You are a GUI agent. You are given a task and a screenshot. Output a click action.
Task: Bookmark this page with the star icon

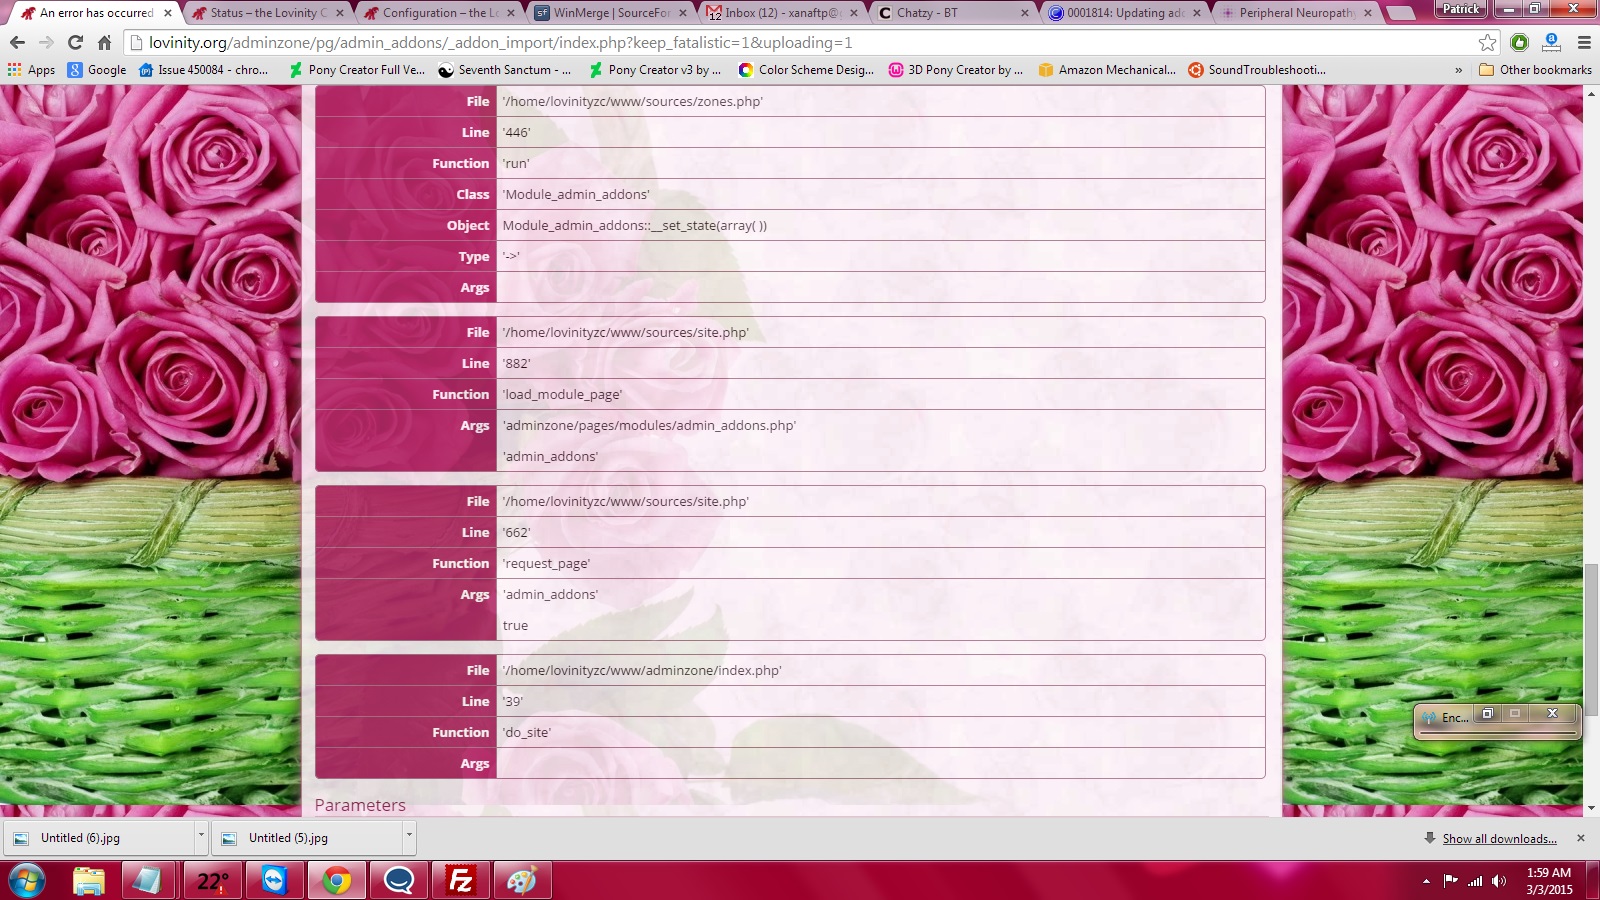(x=1487, y=43)
